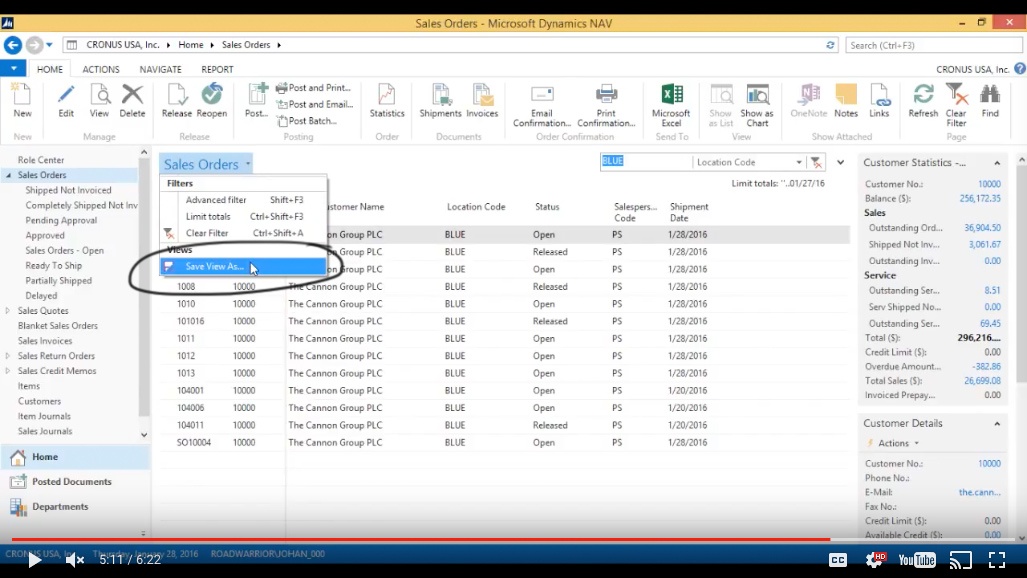Open Invoices documents
Viewport: 1027px width, 578px height.
click(482, 100)
